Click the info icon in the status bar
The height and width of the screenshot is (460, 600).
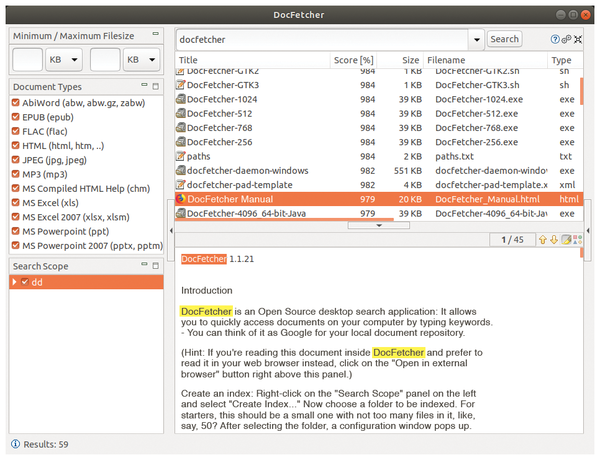pyautogui.click(x=15, y=444)
